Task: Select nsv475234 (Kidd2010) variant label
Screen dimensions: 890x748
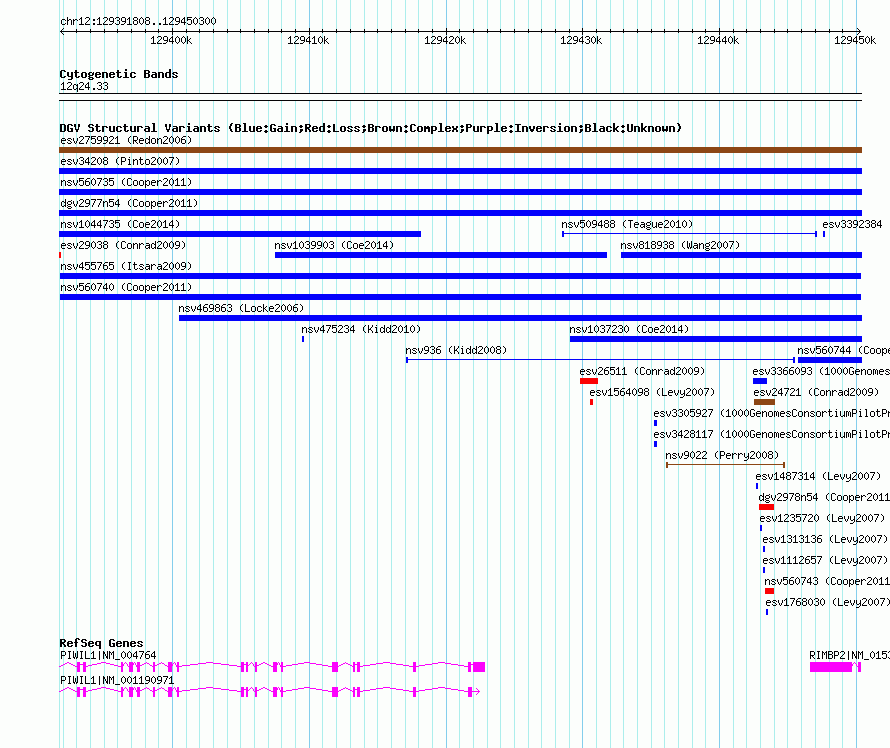Action: click(x=361, y=329)
